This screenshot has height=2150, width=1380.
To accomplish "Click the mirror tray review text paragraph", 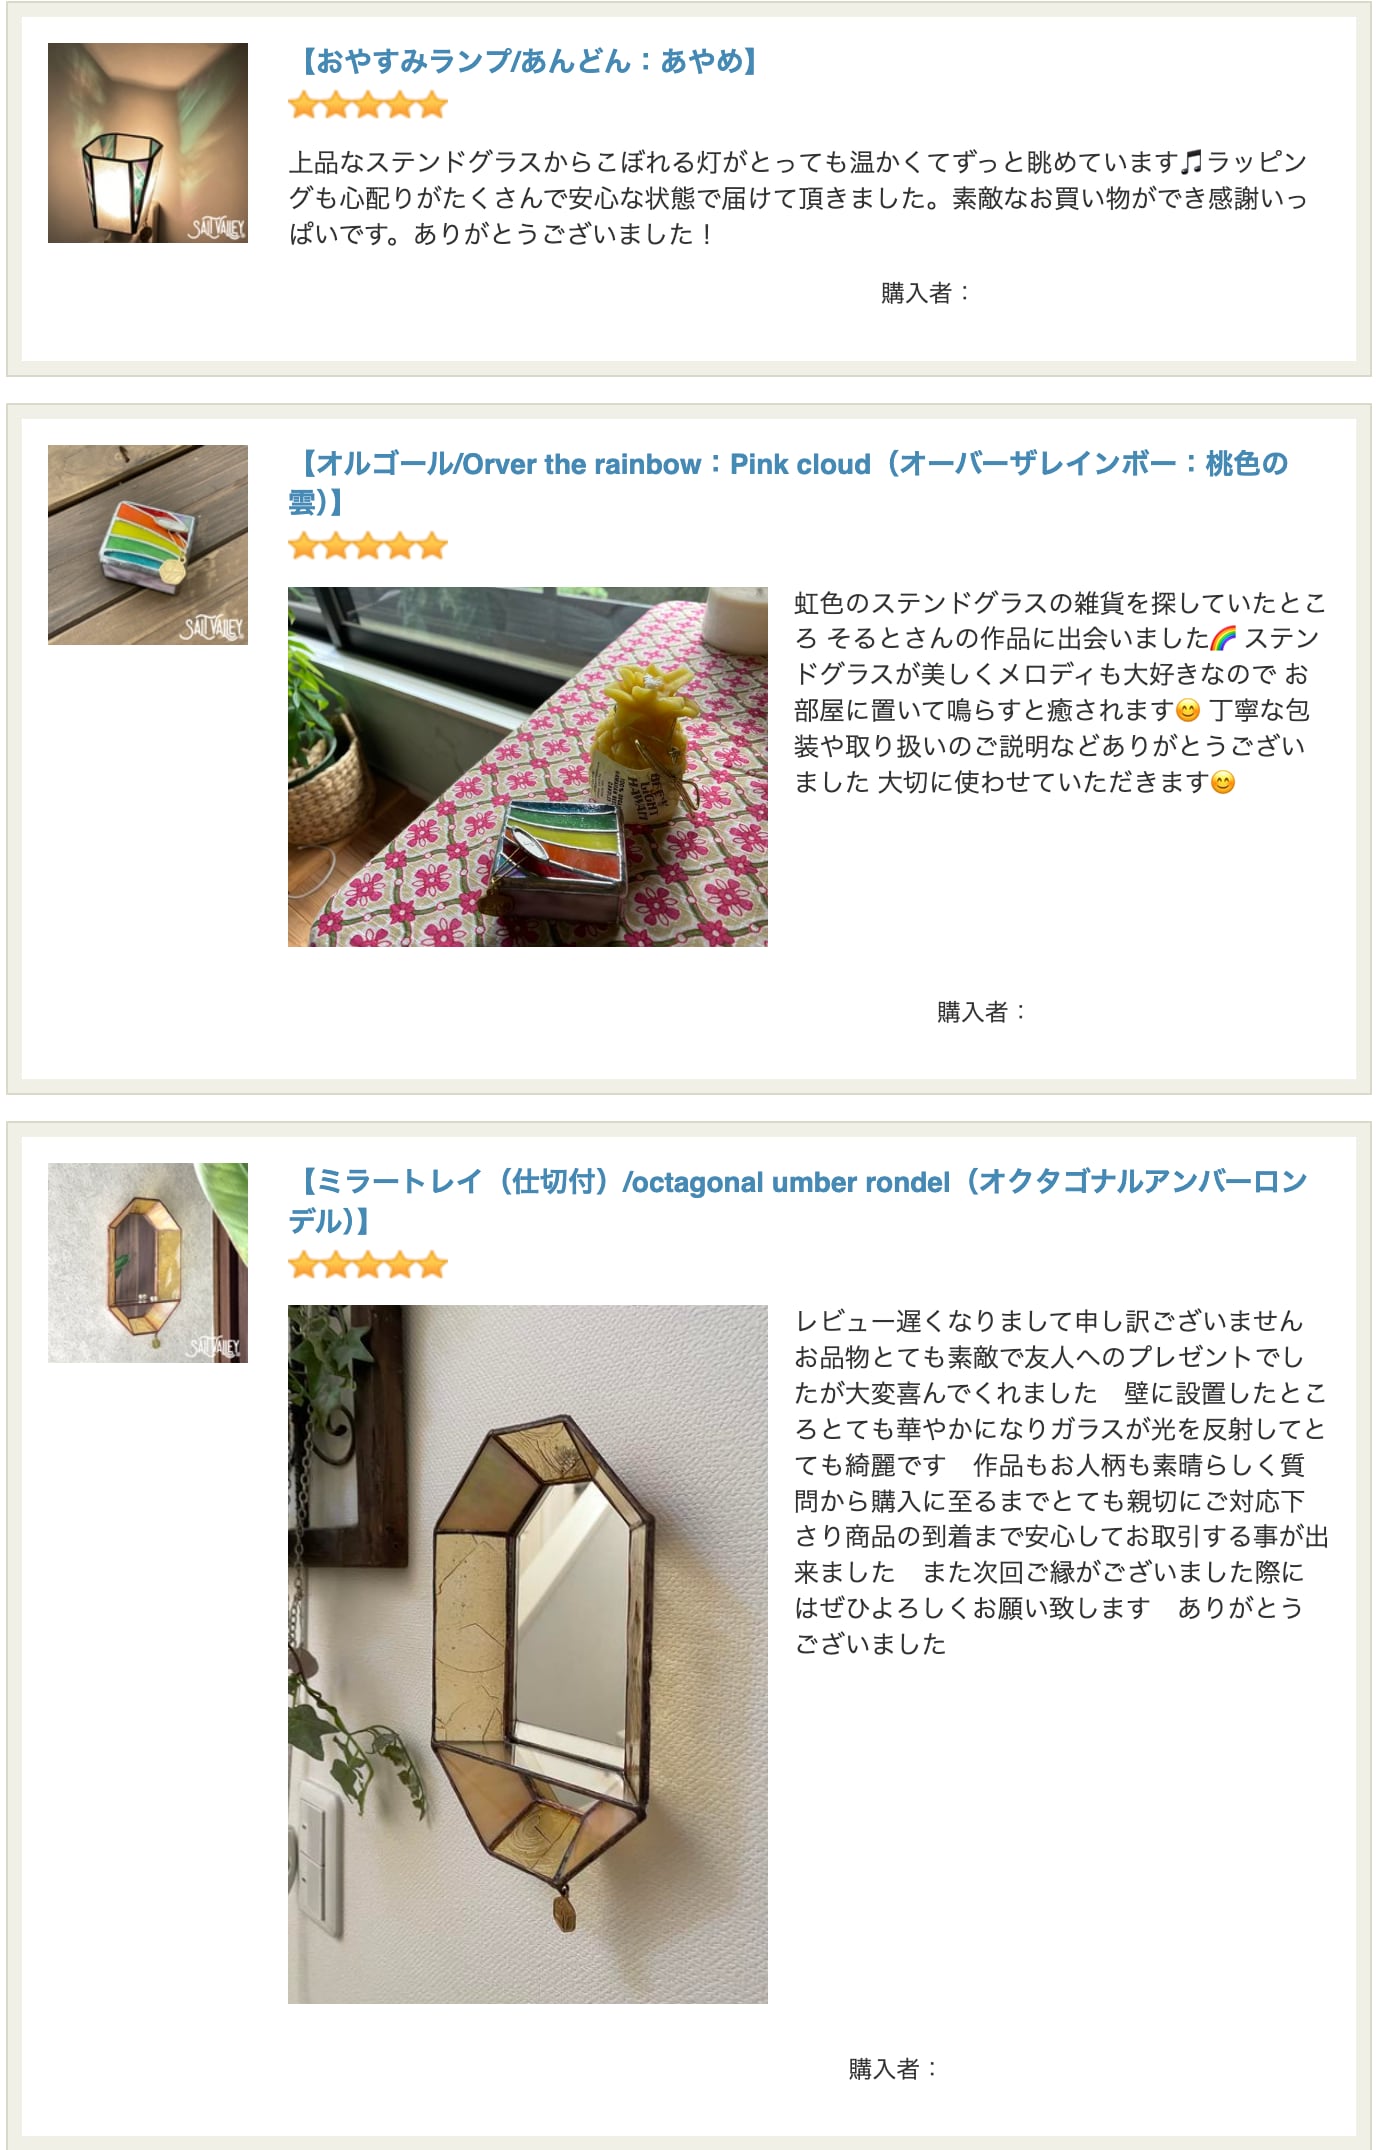I will coord(1061,1482).
